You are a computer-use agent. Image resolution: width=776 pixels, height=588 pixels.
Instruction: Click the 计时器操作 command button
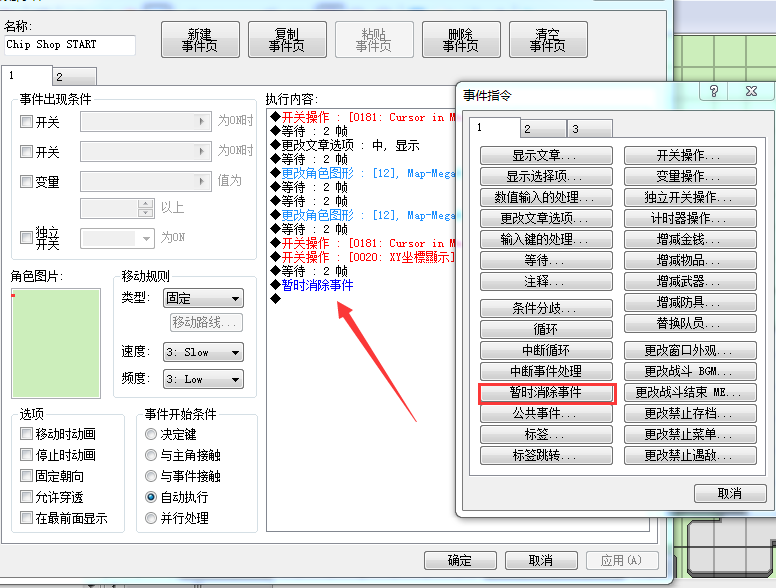[690, 218]
